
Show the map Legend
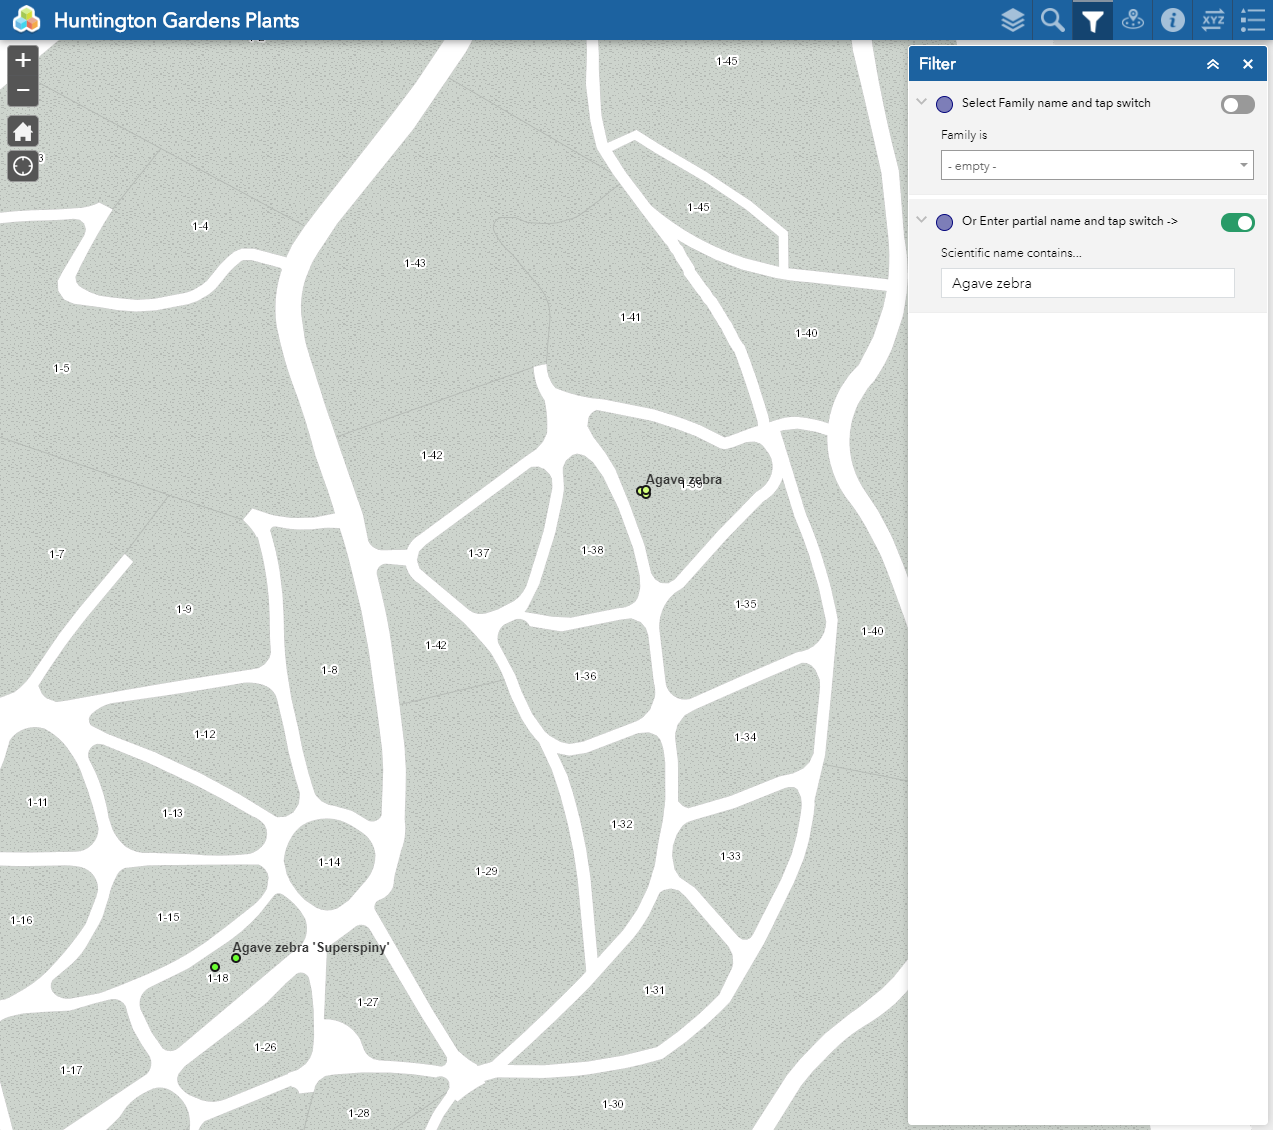point(1252,20)
